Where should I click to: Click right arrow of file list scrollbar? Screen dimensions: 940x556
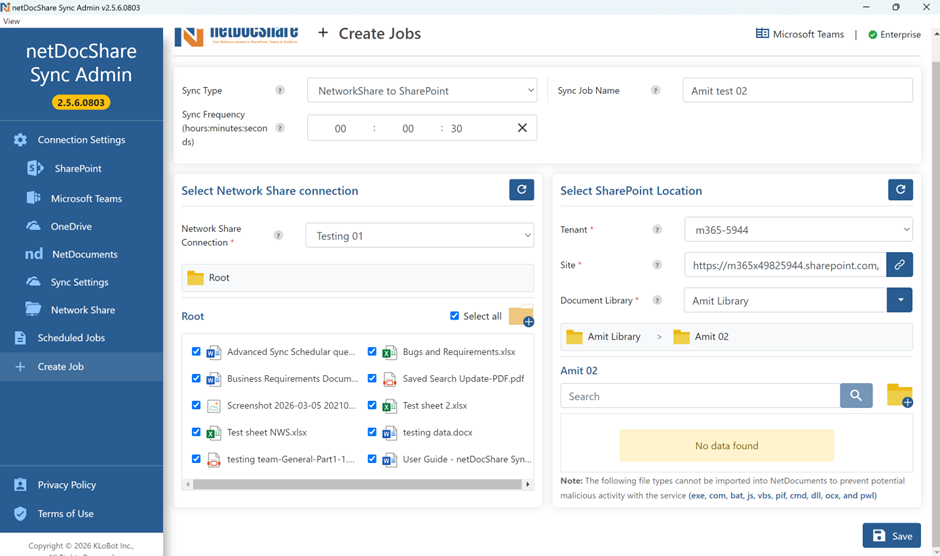(528, 484)
